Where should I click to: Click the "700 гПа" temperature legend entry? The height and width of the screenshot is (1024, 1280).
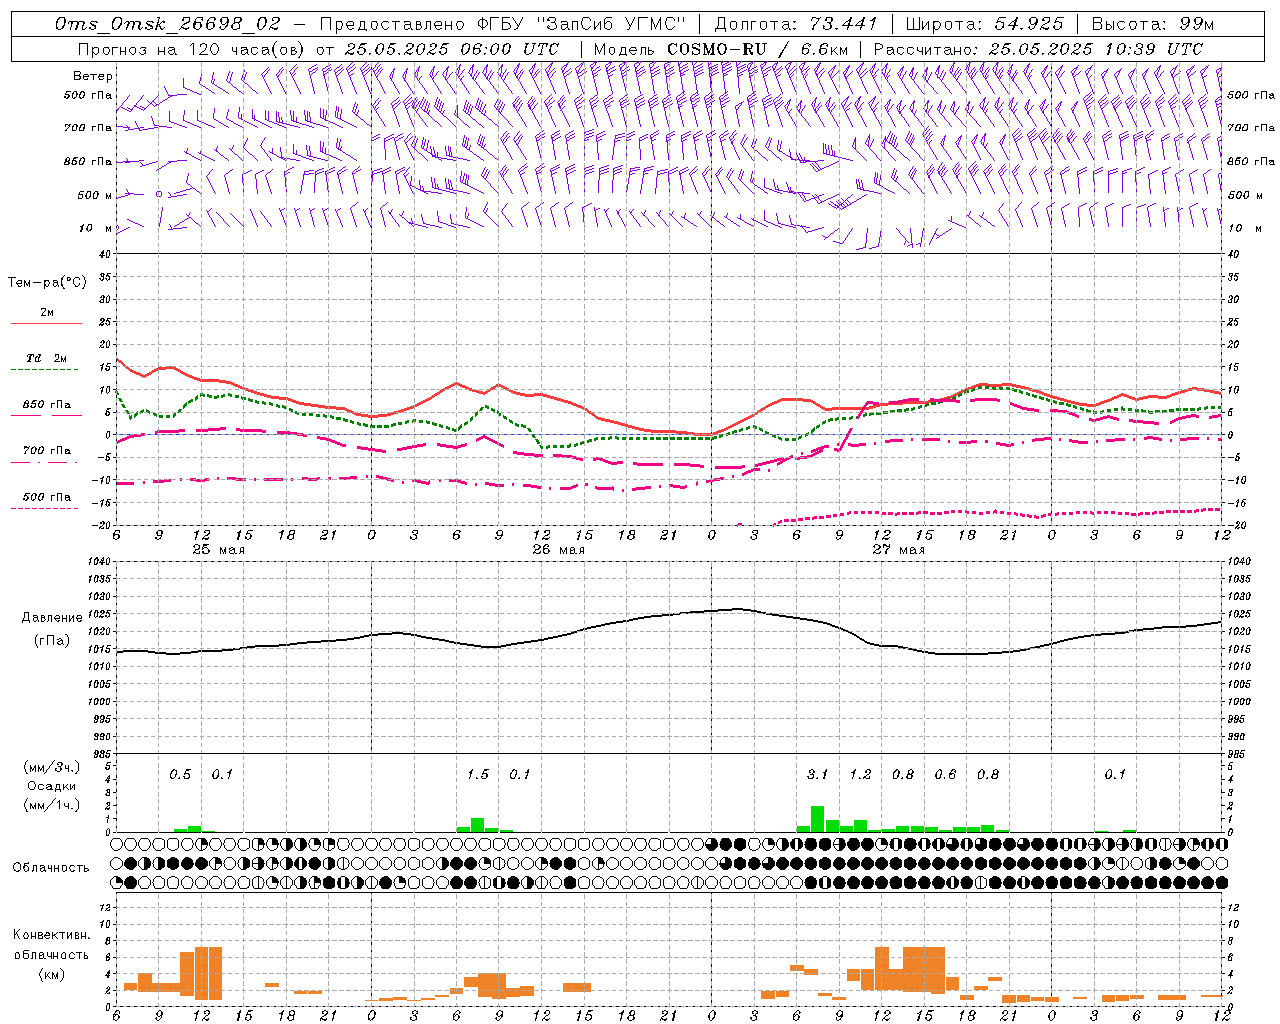(47, 450)
